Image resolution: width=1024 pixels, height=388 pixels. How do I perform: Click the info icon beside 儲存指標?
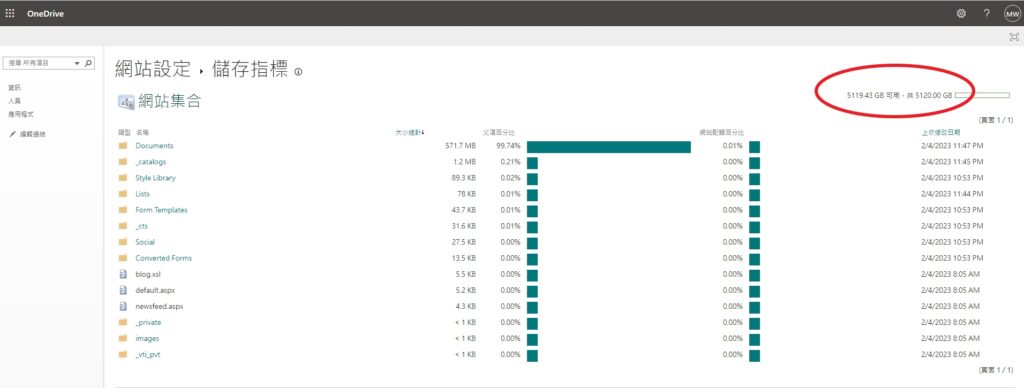pyautogui.click(x=298, y=72)
